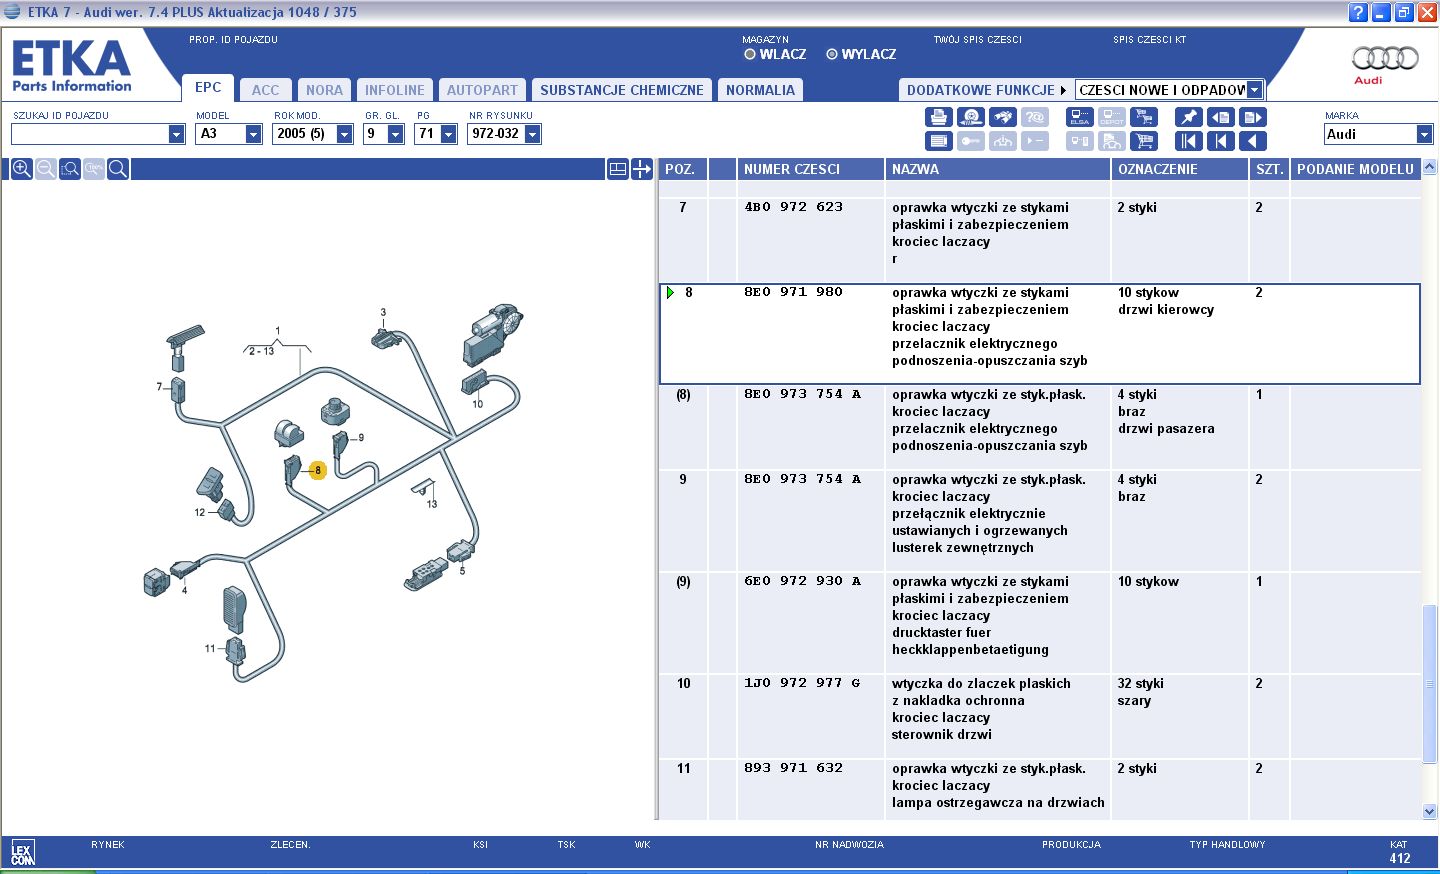
Task: Select the zoom-to-region magnifier icon
Action: pos(69,169)
